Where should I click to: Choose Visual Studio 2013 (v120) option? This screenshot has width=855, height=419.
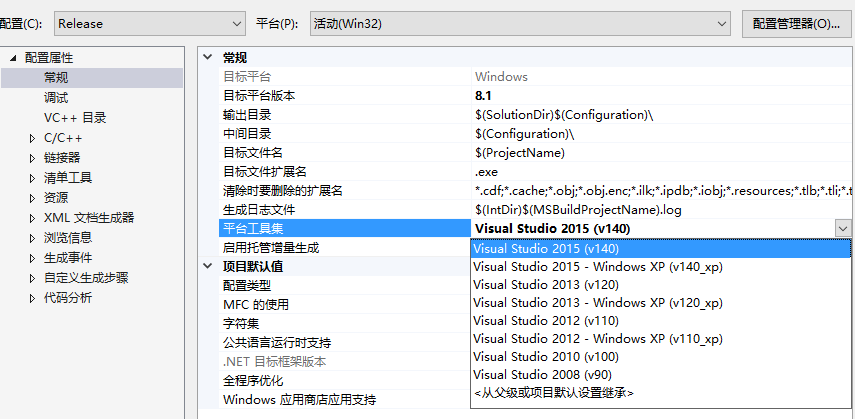pos(660,285)
